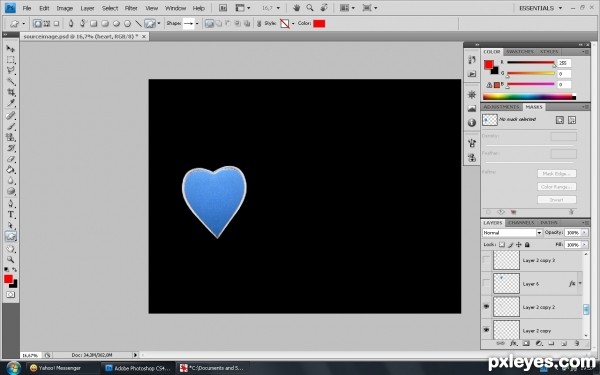Select the History Brush tool
Screen dimensions: 600x375
(x=11, y=148)
